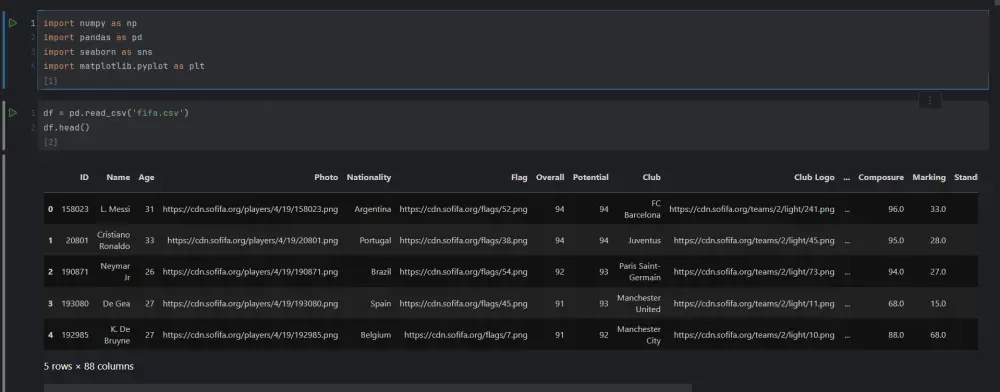The width and height of the screenshot is (1000, 392).
Task: Click ID value 190871
Action: click(75, 272)
